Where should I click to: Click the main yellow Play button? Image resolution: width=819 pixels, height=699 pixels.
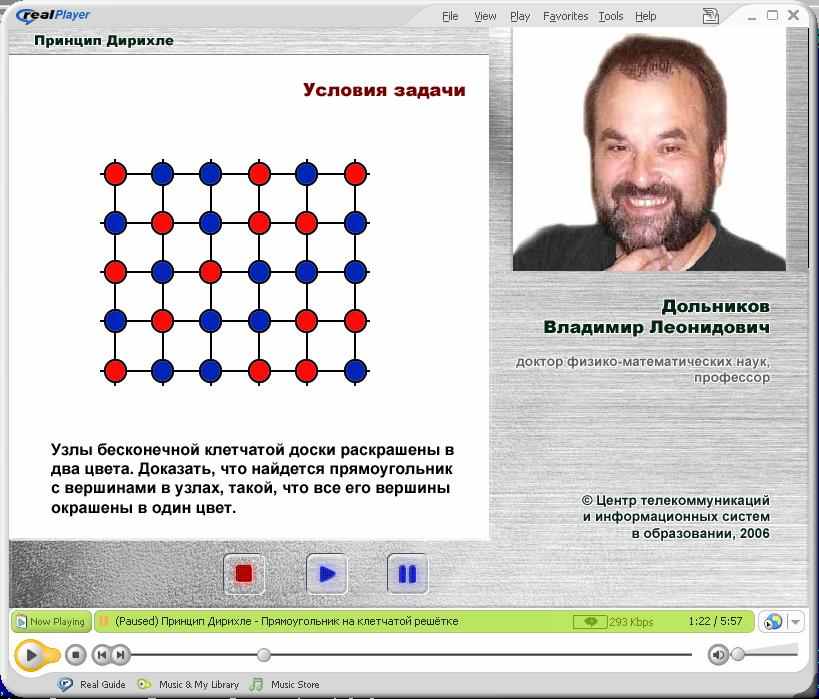[x=31, y=655]
